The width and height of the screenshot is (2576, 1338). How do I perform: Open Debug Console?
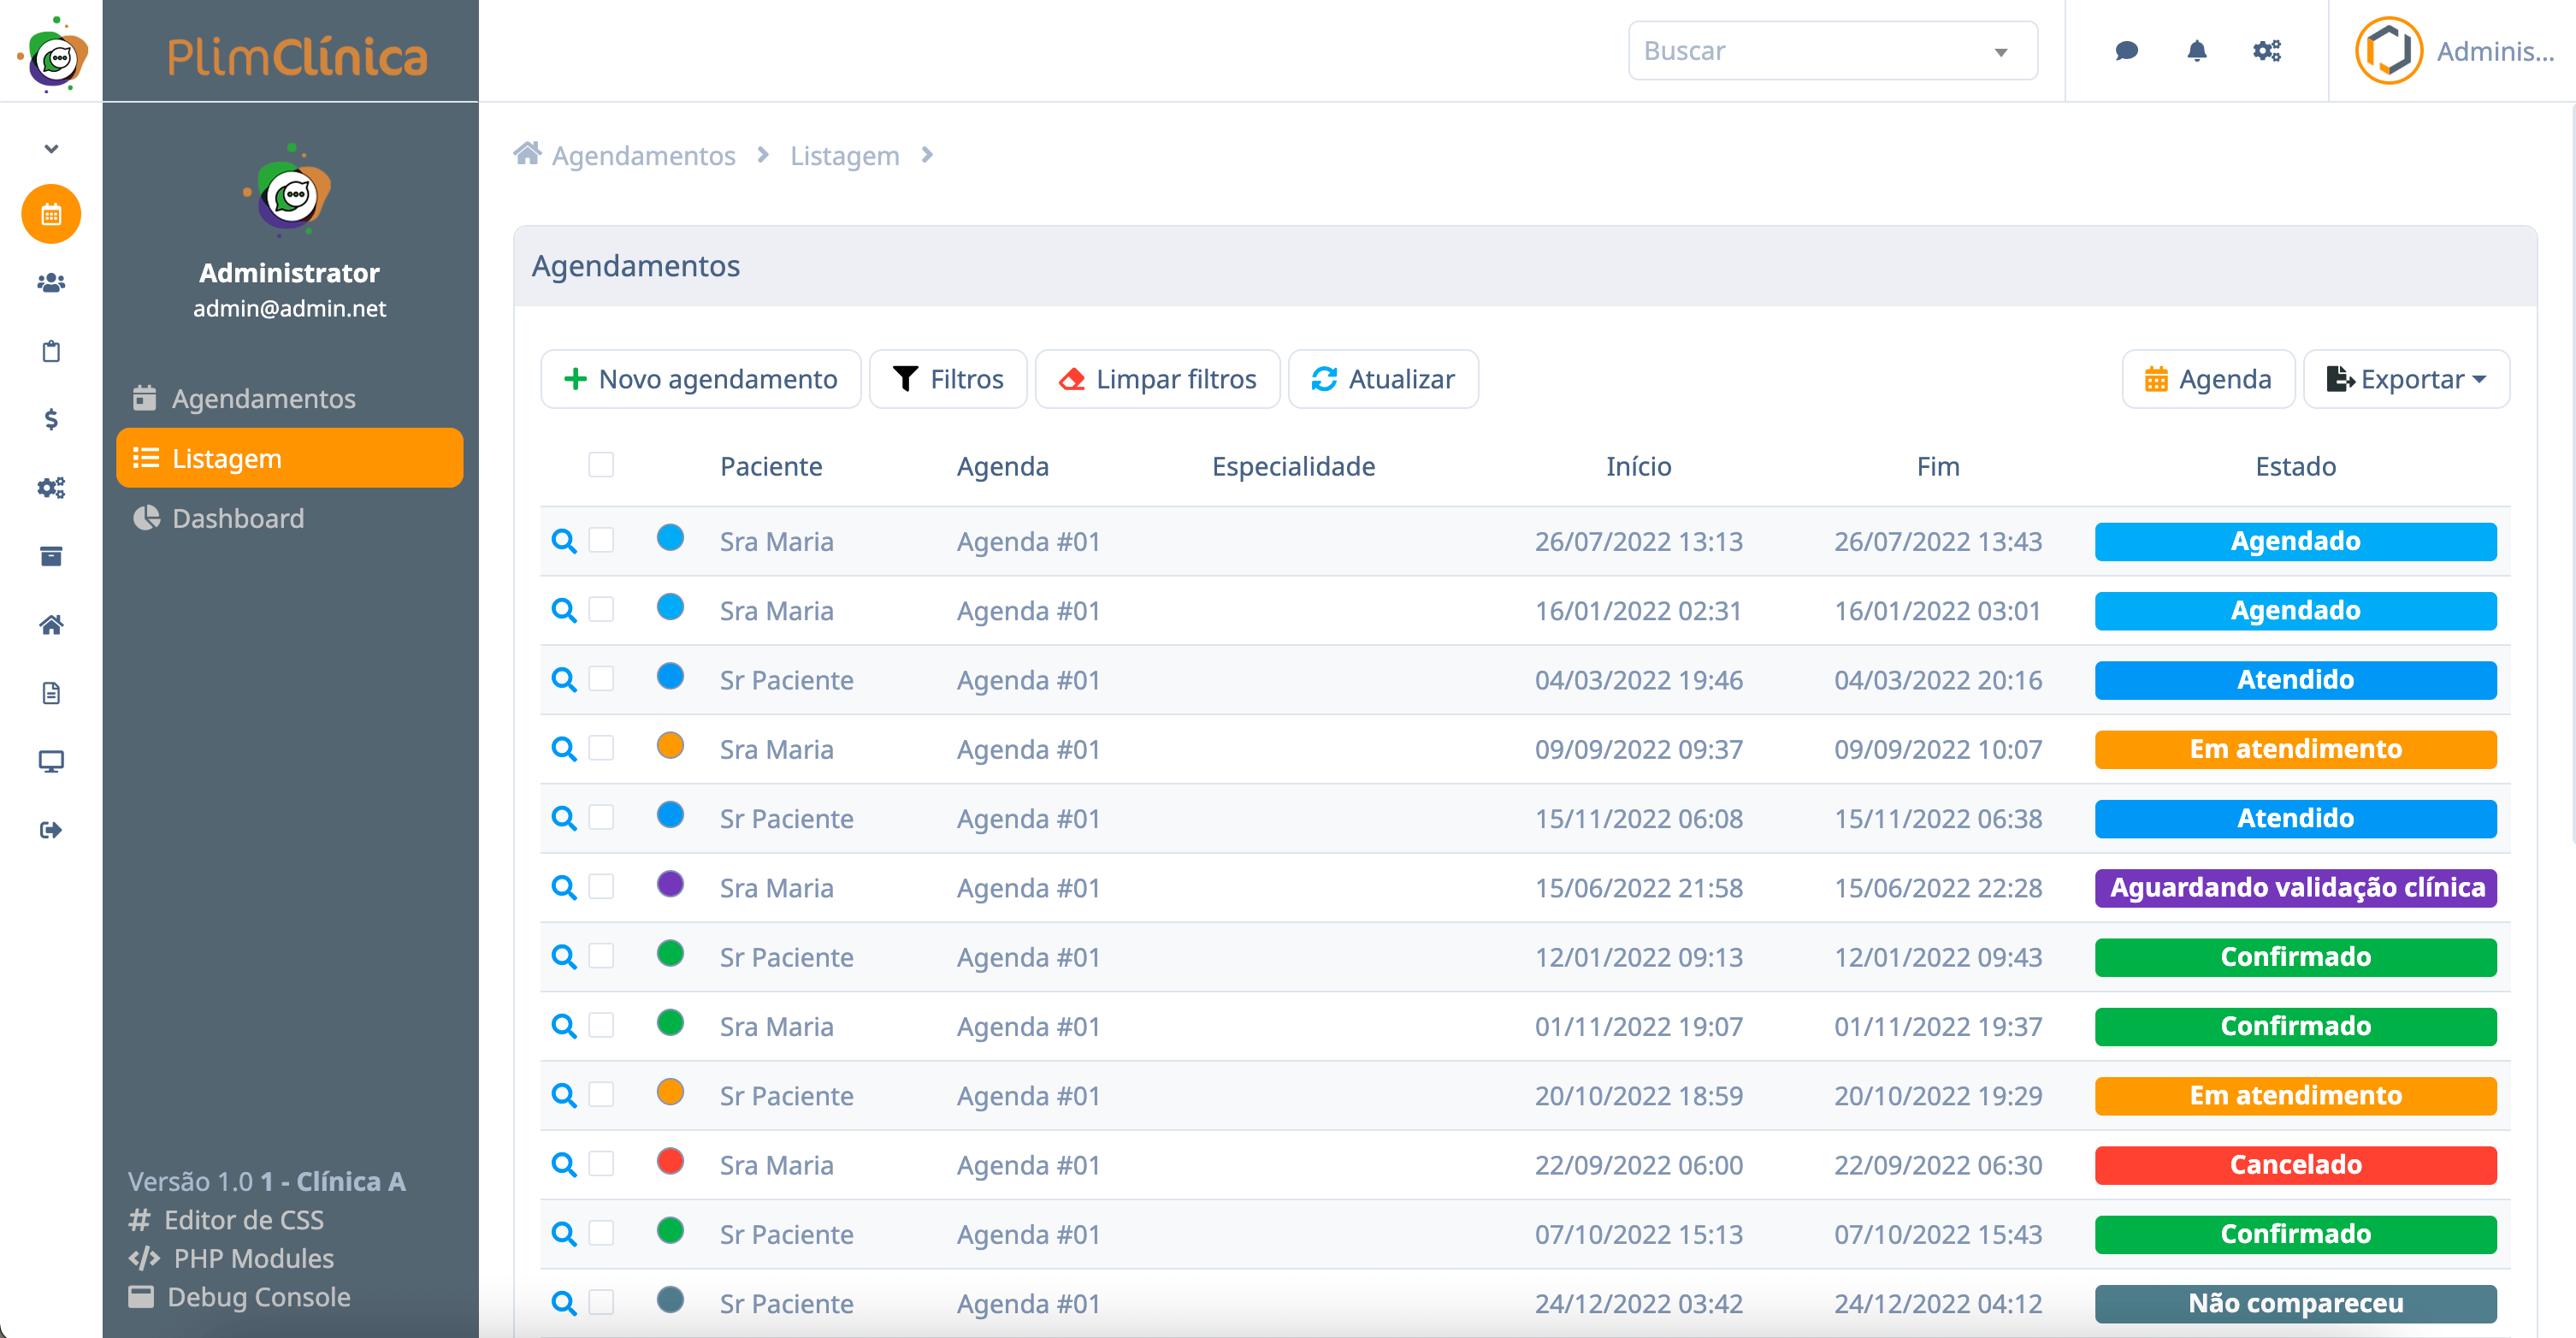pos(240,1297)
